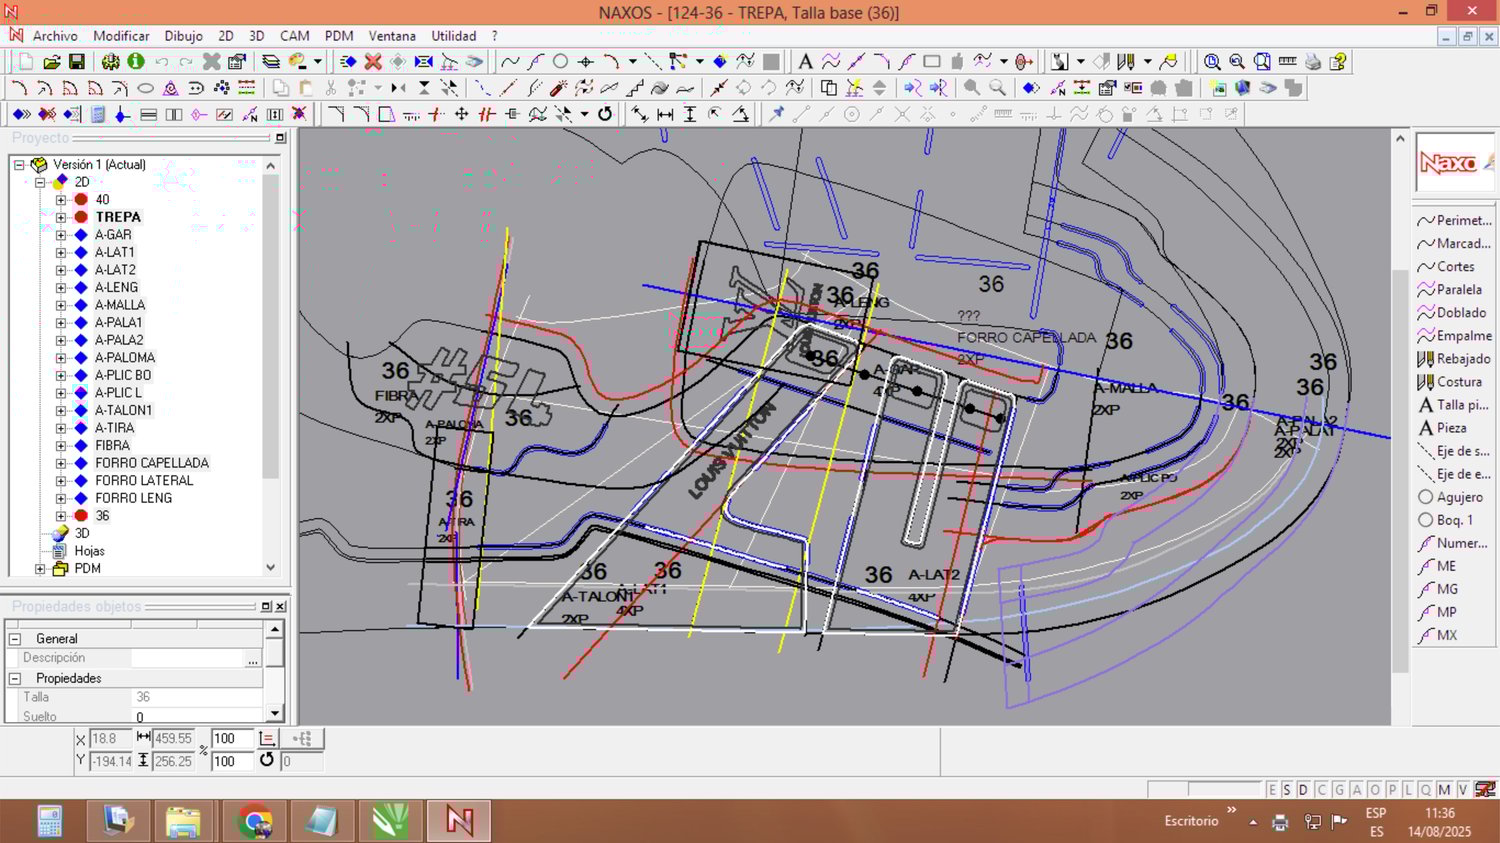Select the text tool letter A icon
1500x843 pixels.
pos(805,62)
